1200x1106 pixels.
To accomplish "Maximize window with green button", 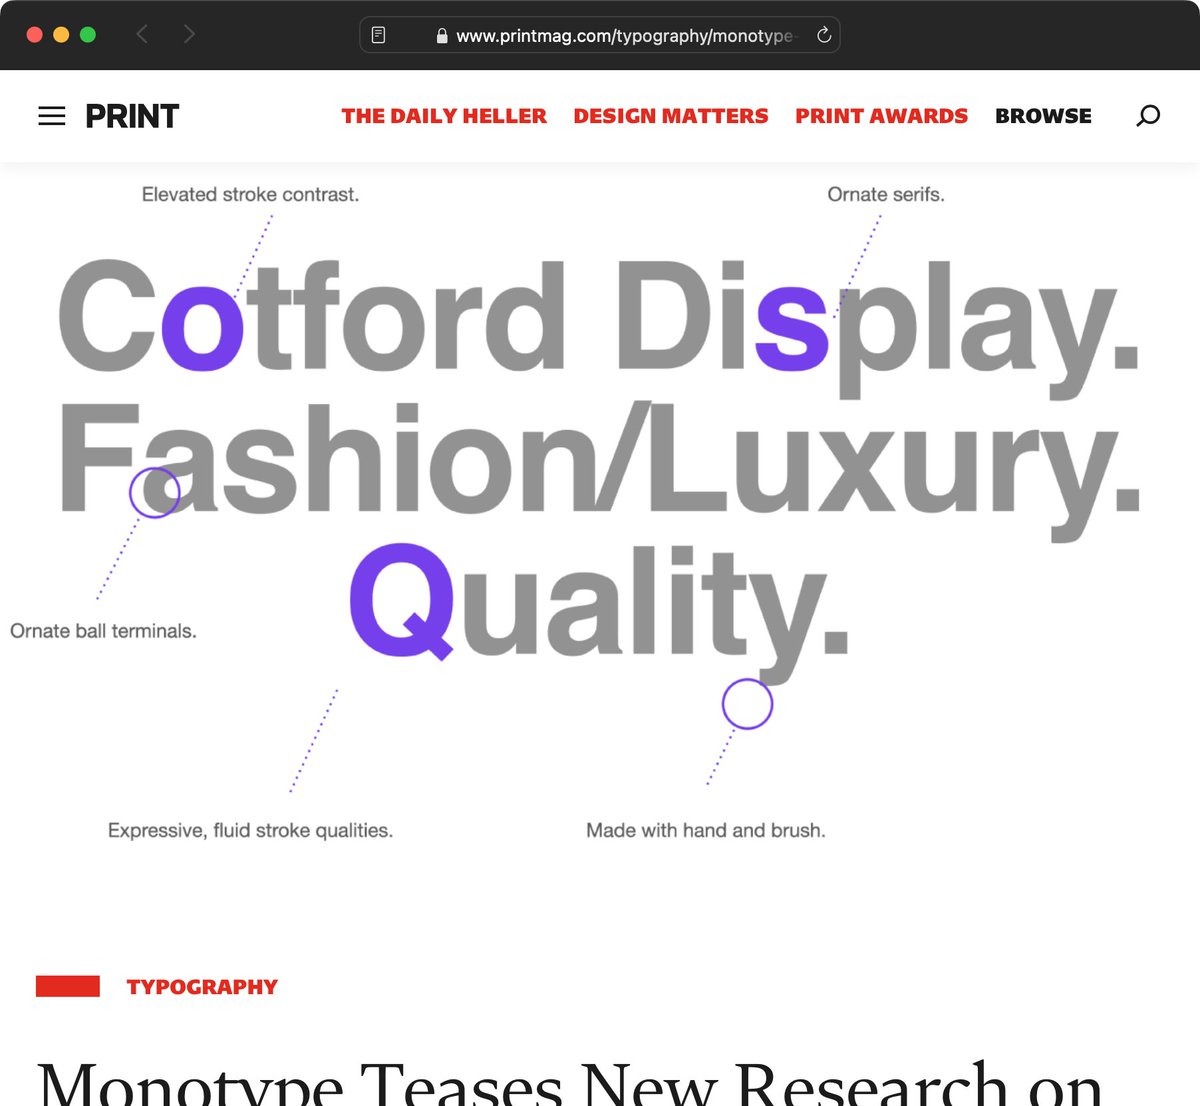I will click(88, 35).
